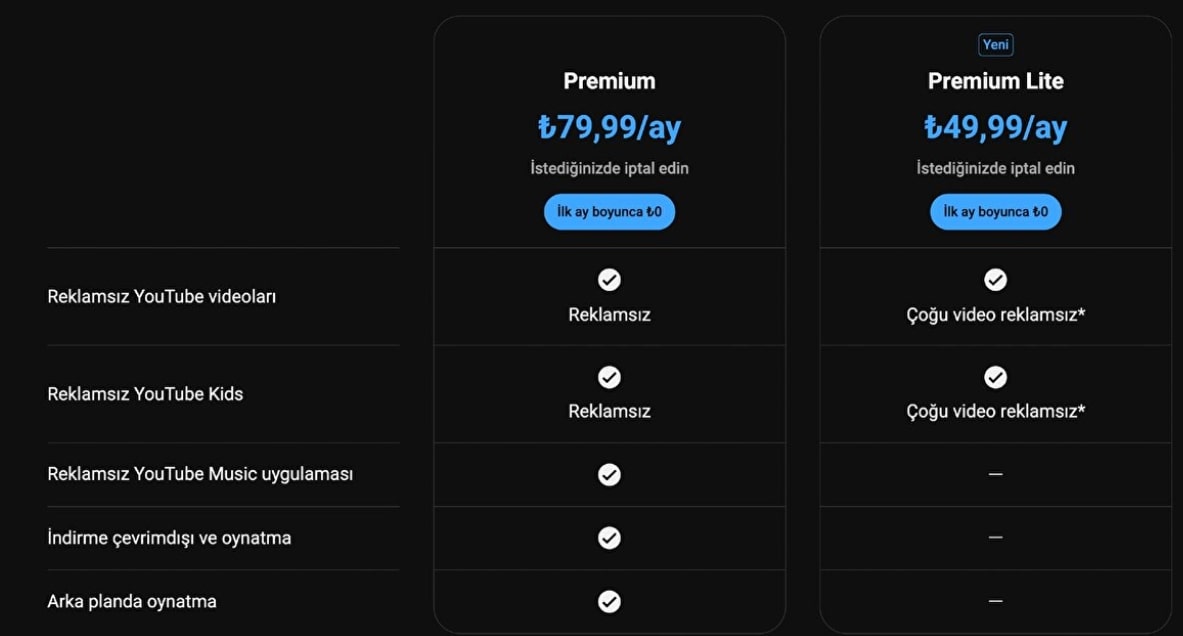Start Premium trial with İlk ay boyunca ₺0
Viewport: 1183px width, 636px height.
[x=609, y=212]
